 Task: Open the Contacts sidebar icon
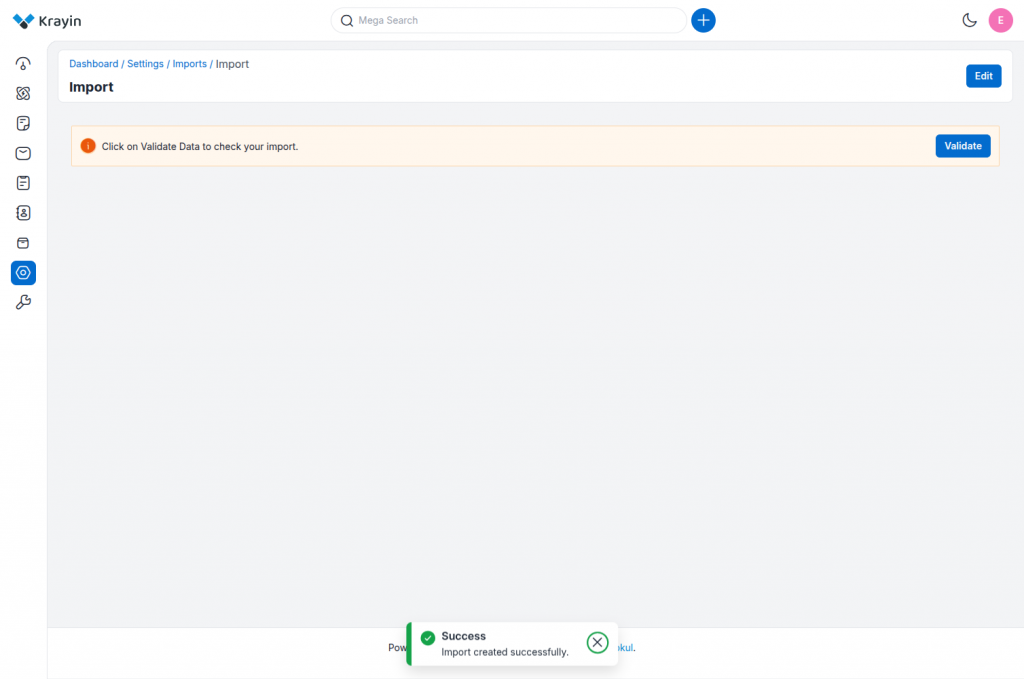point(23,213)
